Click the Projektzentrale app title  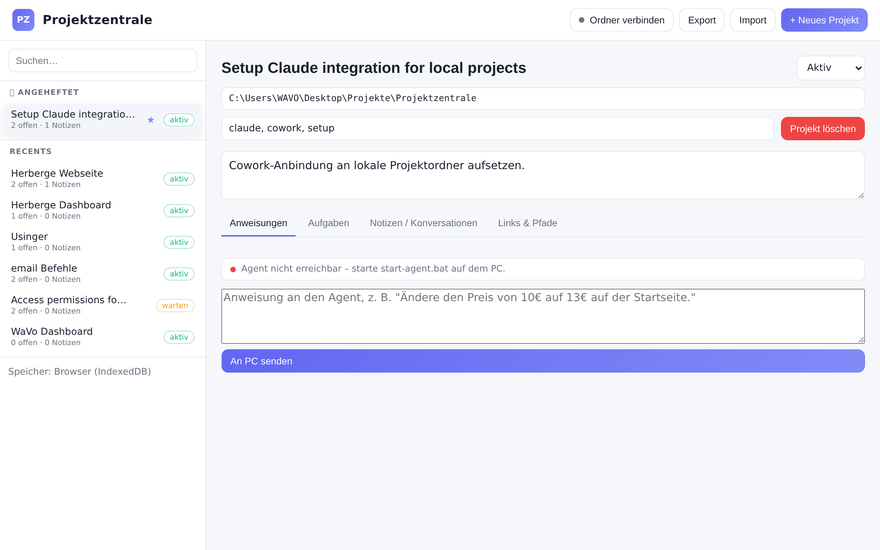98,20
